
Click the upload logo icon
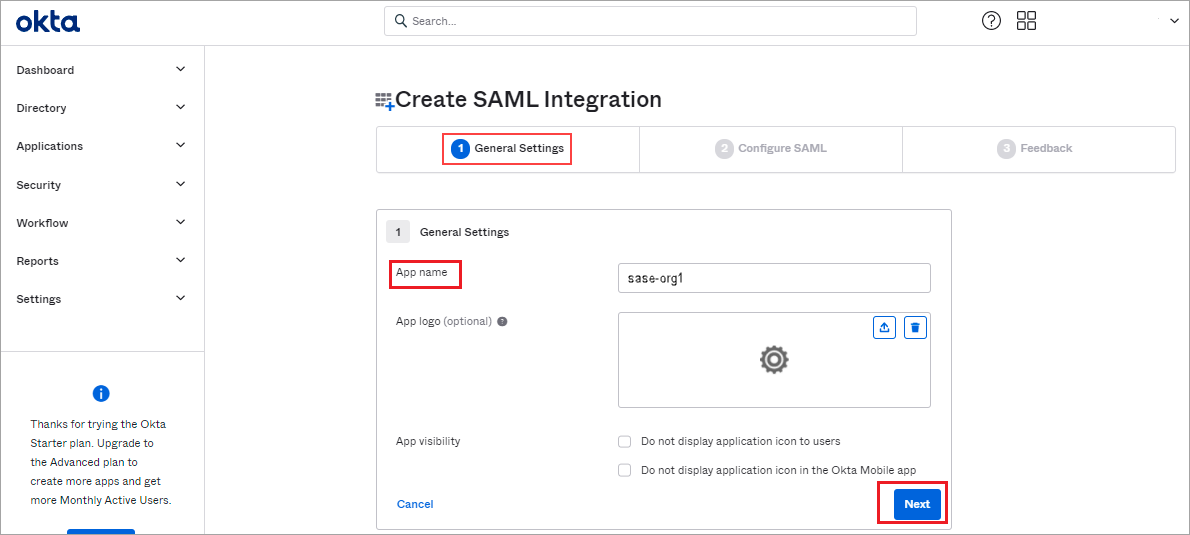[x=884, y=328]
